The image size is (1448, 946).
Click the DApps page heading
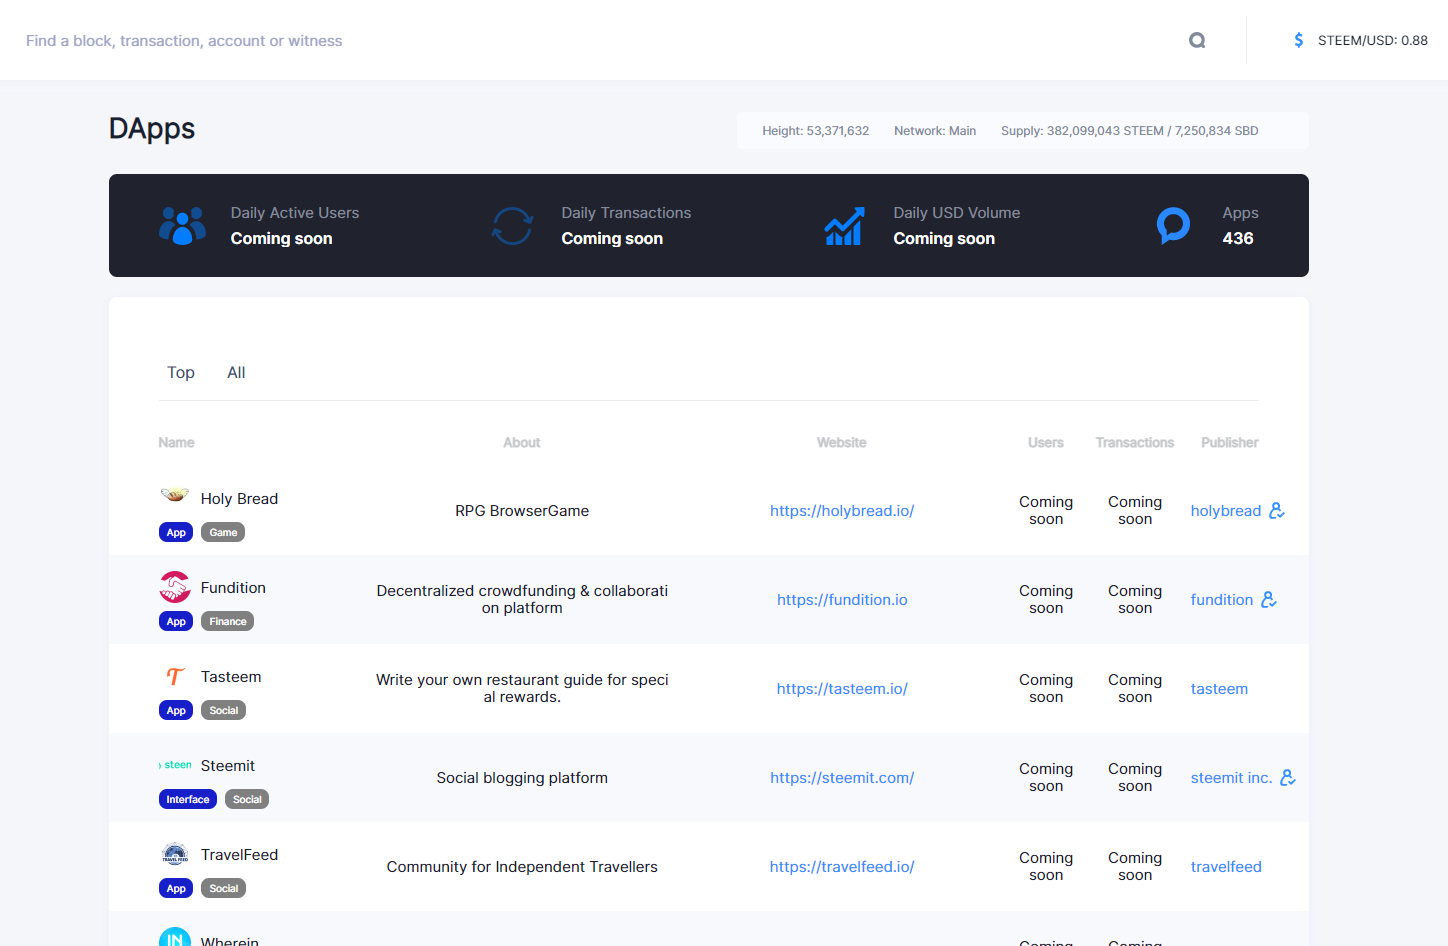[x=152, y=129]
